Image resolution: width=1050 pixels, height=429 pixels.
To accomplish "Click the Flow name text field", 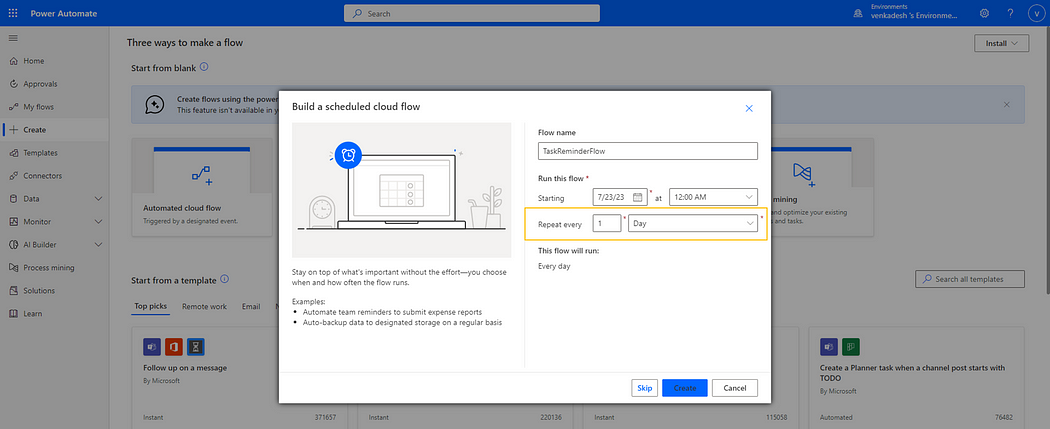I will (648, 151).
